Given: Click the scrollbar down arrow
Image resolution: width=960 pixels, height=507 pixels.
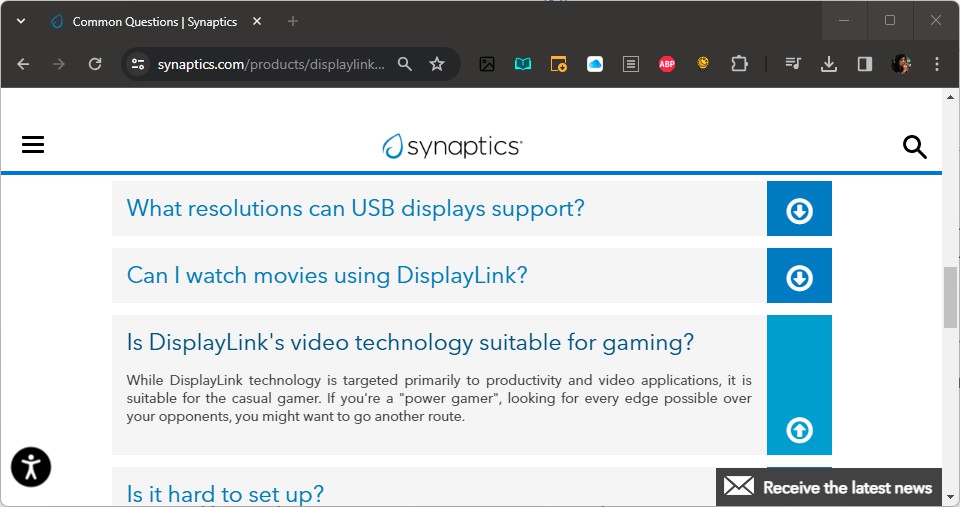Looking at the screenshot, I should [950, 497].
